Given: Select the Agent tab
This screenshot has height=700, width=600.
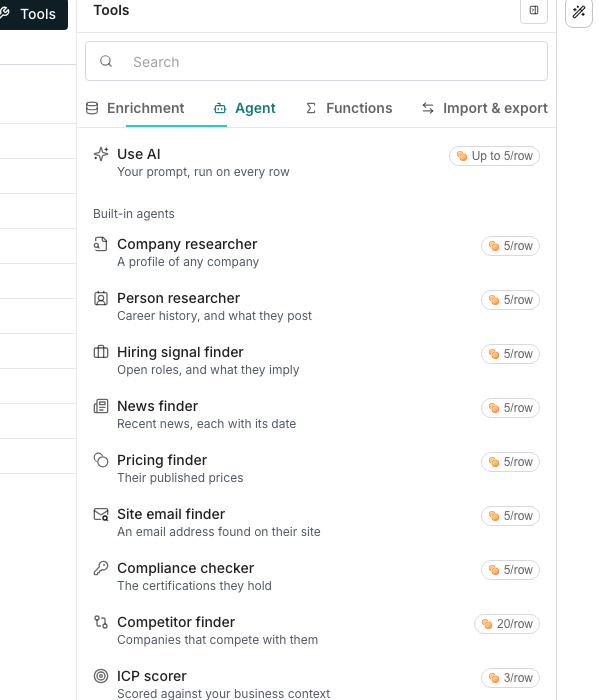Looking at the screenshot, I should [x=245, y=108].
